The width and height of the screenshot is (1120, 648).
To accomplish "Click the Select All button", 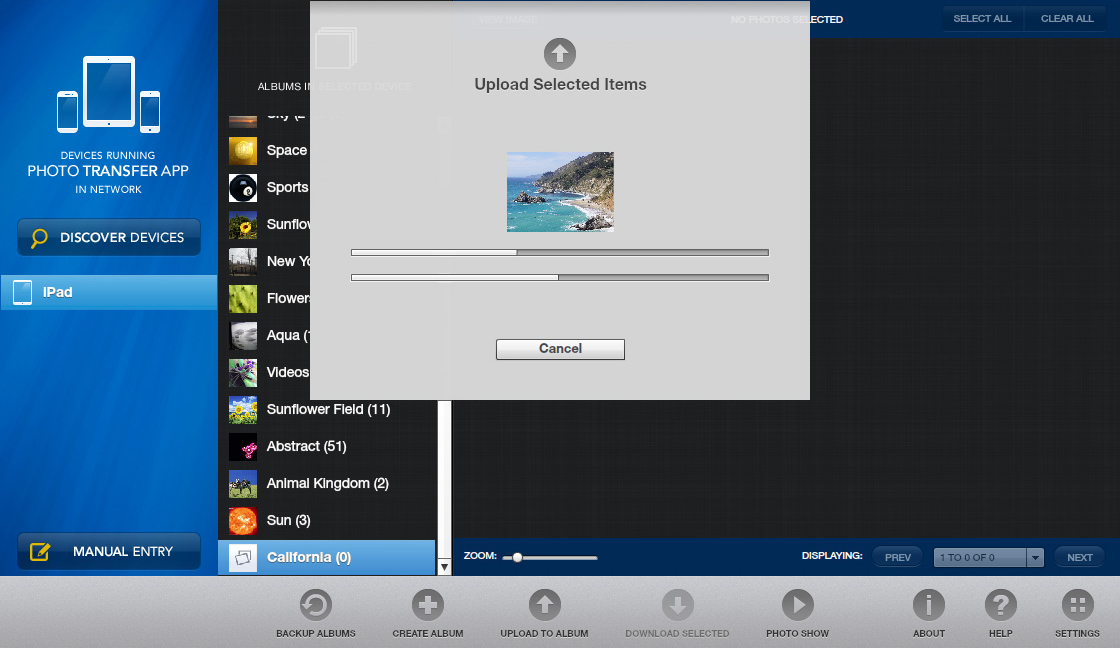I will [981, 19].
